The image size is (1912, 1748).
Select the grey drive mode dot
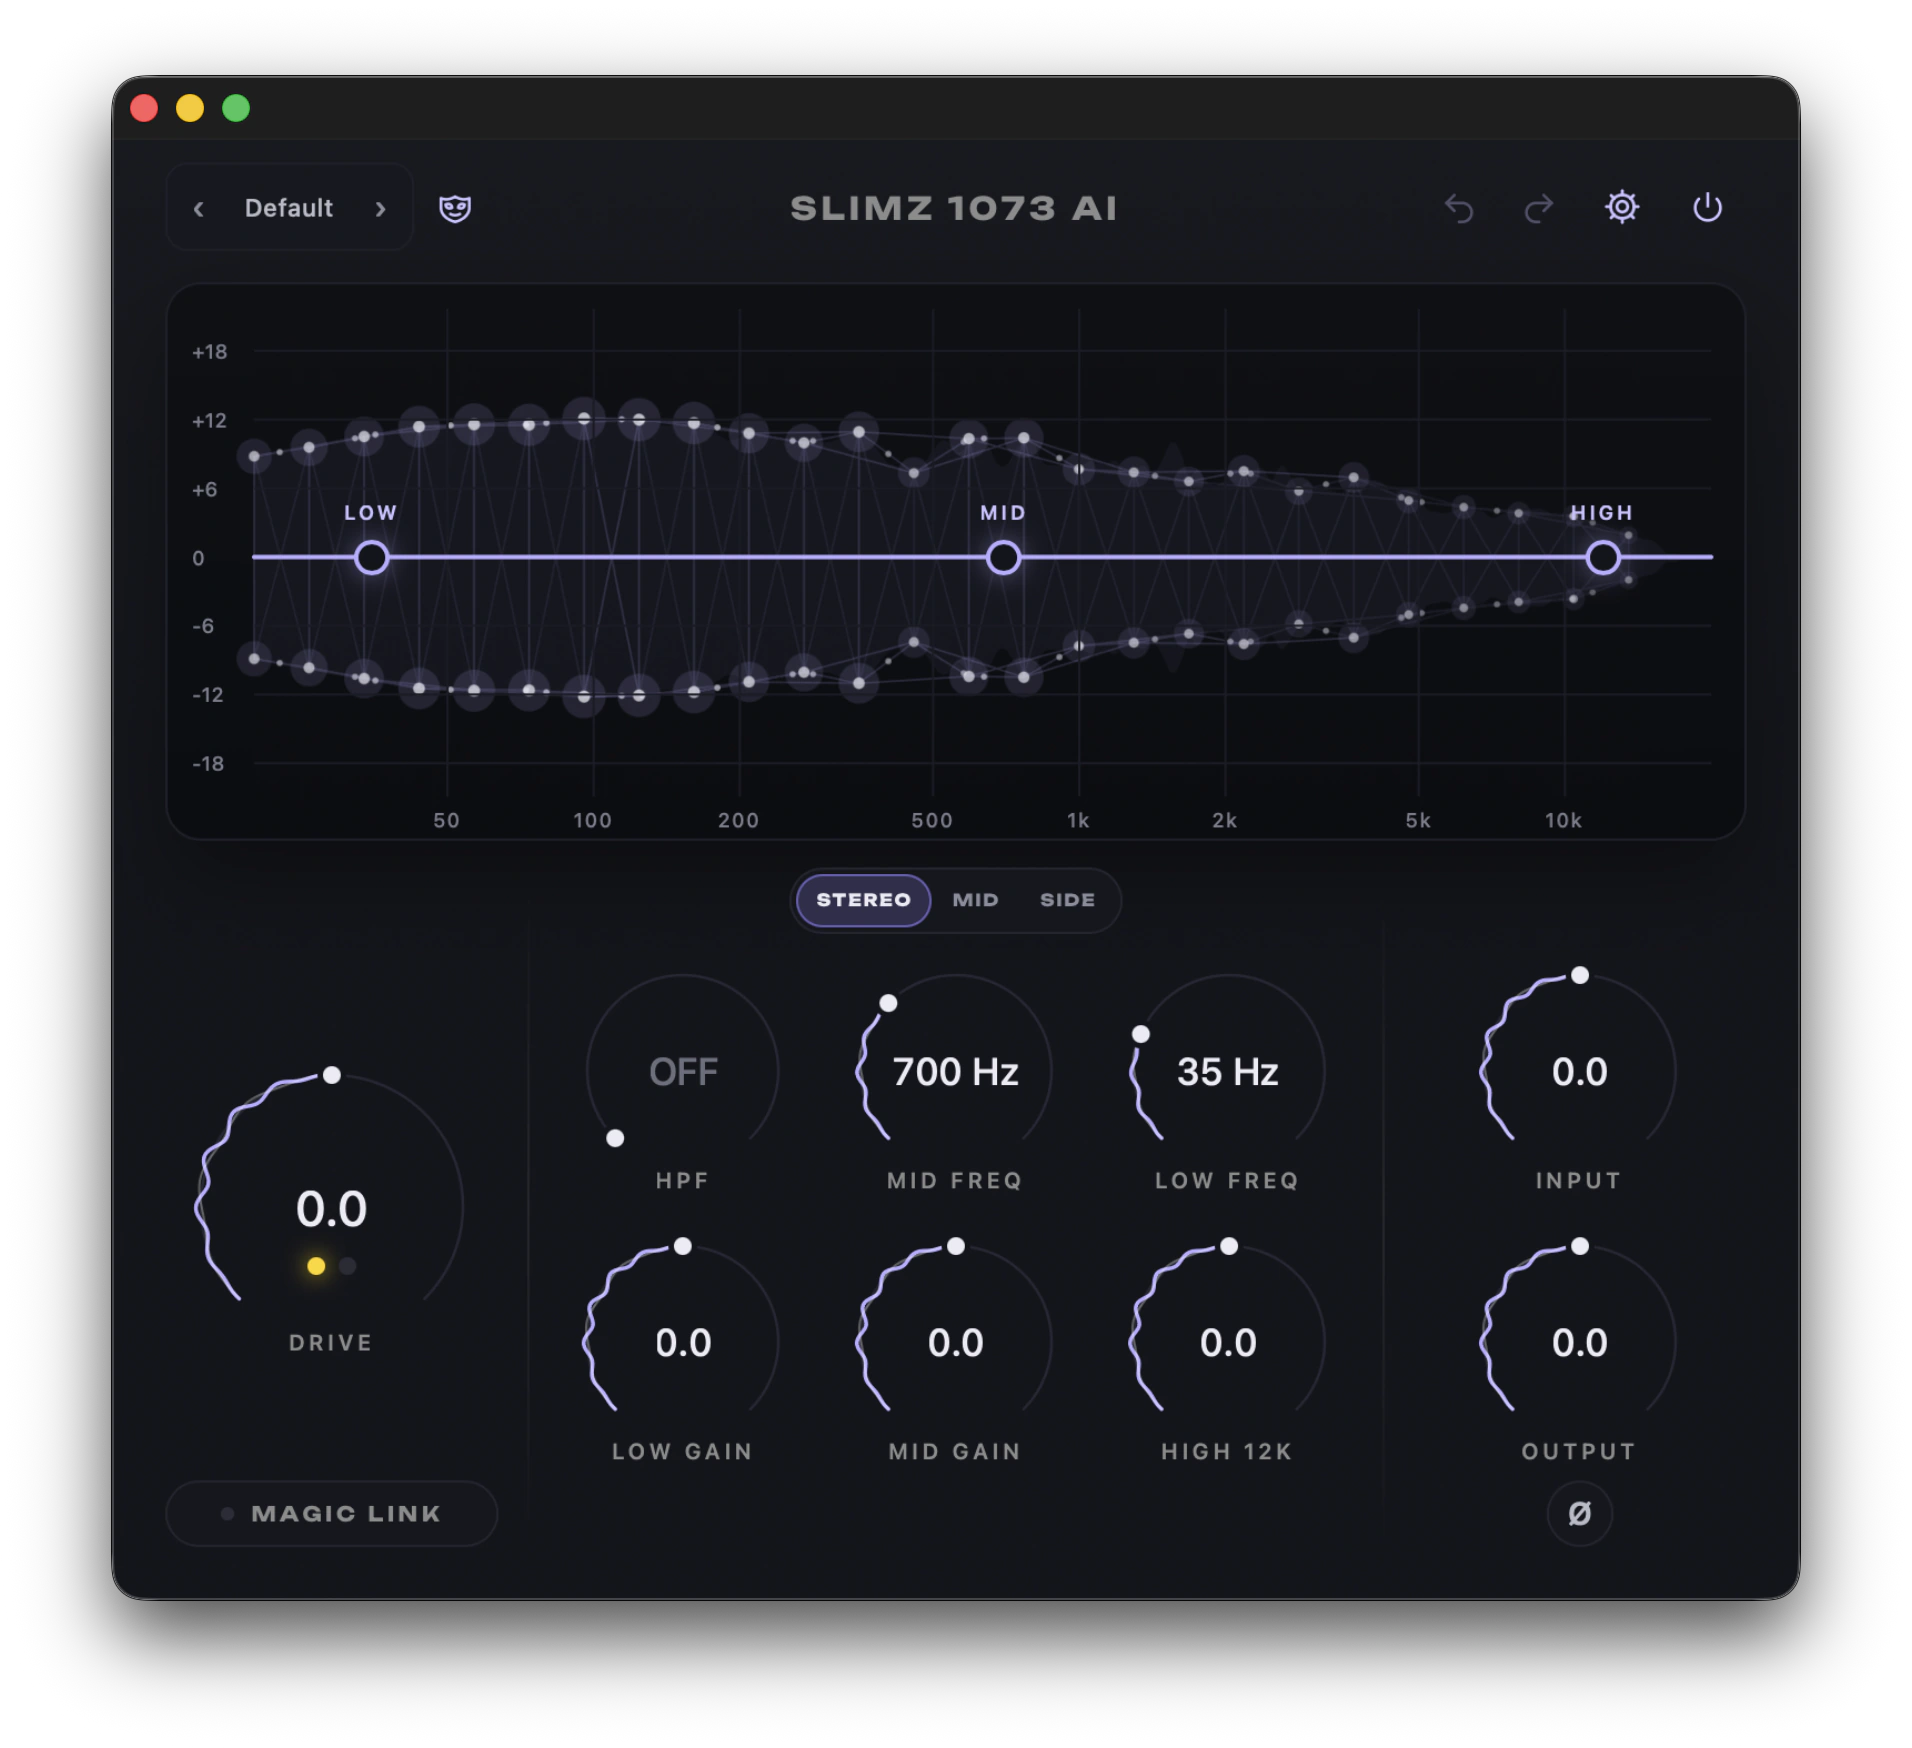point(348,1266)
